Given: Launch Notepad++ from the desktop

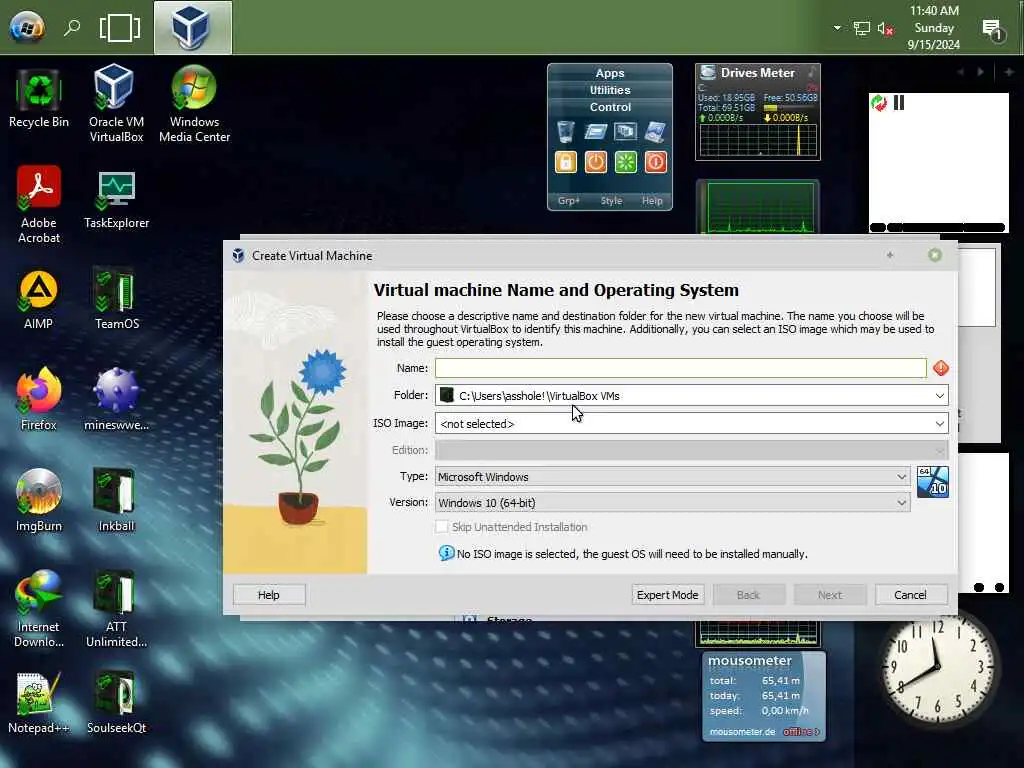Looking at the screenshot, I should 39,703.
